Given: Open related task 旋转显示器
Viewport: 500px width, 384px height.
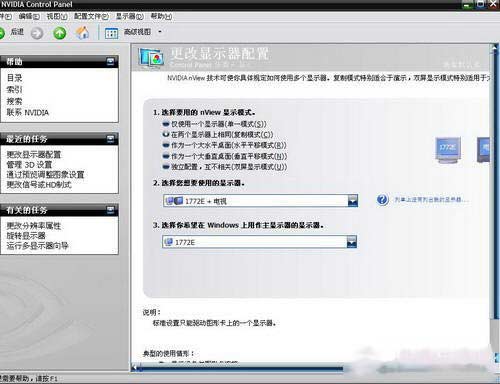Looking at the screenshot, I should (26, 236).
